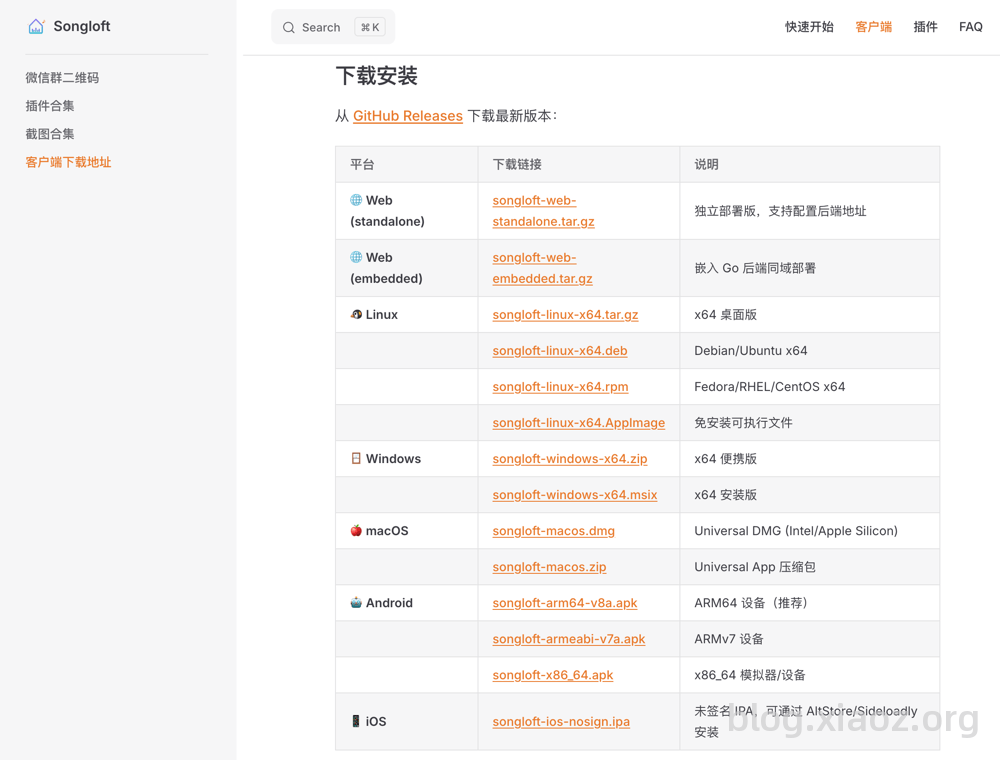The height and width of the screenshot is (760, 1000).
Task: Click the 下载安装 heading
Action: tap(376, 76)
